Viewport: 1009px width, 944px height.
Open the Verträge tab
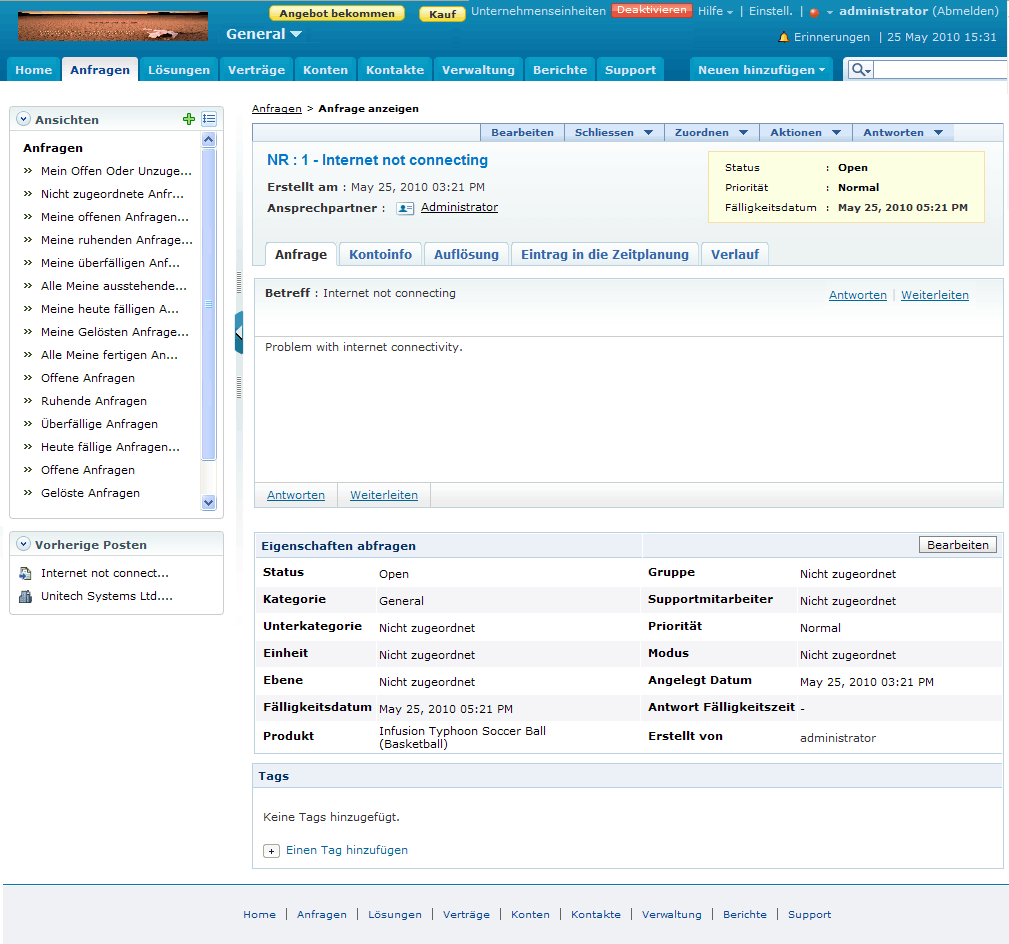pyautogui.click(x=256, y=69)
